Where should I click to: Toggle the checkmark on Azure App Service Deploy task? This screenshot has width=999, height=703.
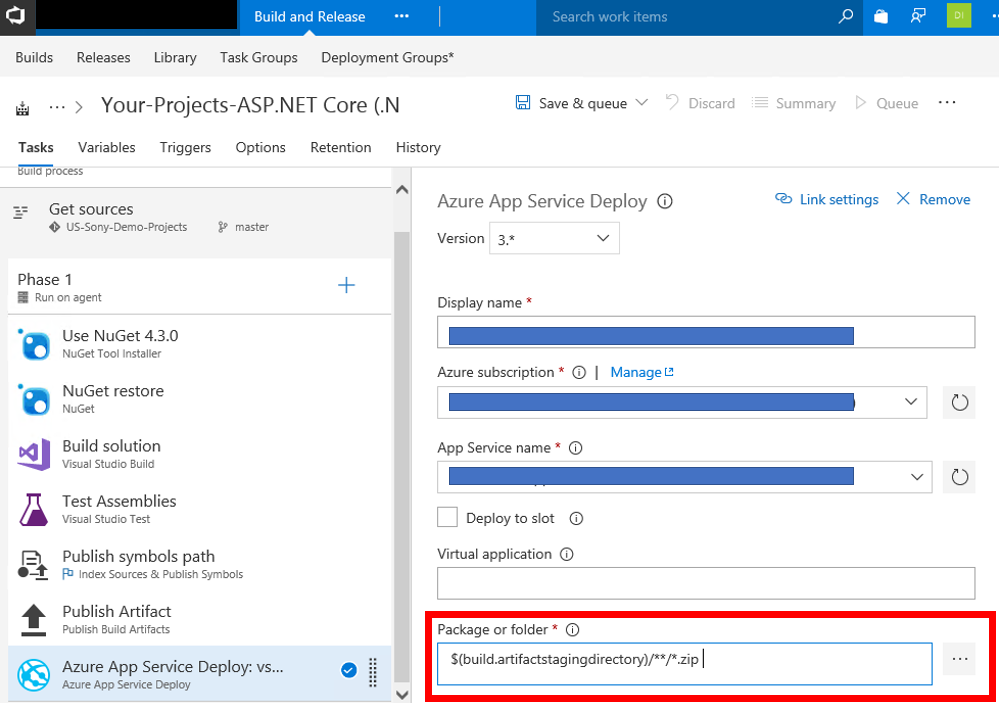click(x=349, y=670)
